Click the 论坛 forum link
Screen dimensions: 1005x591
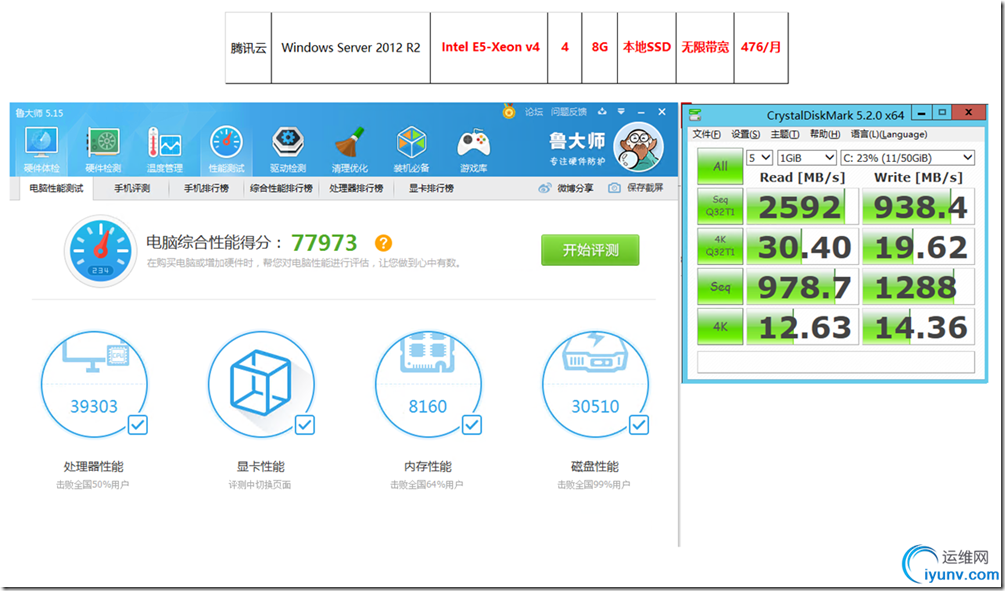coord(534,112)
